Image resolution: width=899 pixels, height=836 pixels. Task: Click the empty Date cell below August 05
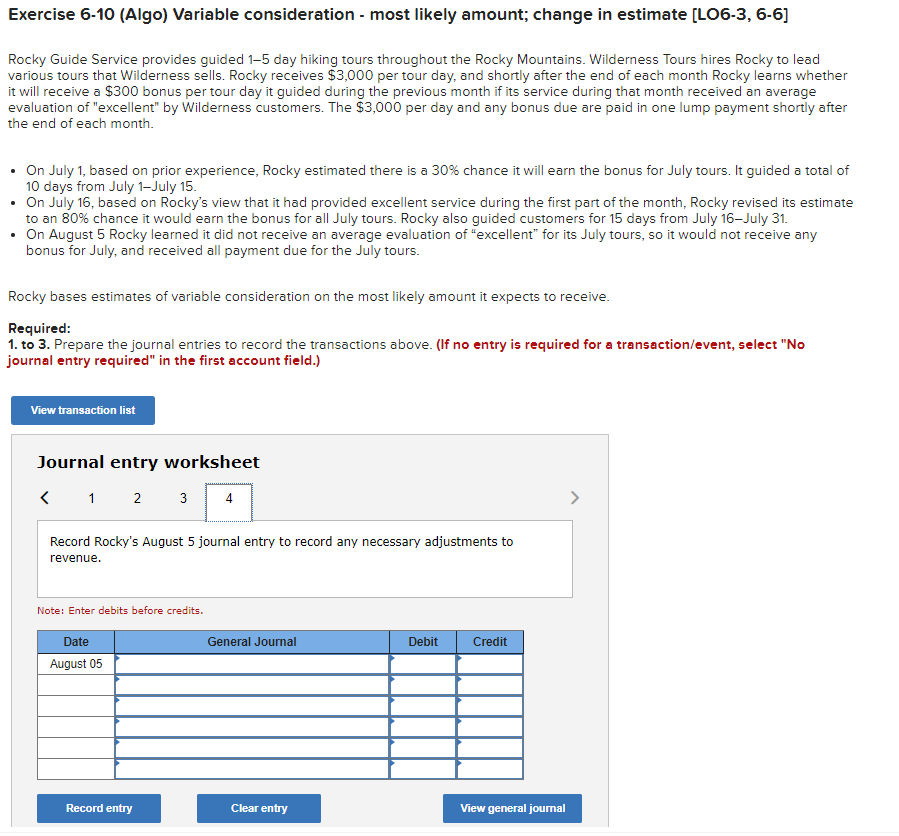[75, 685]
